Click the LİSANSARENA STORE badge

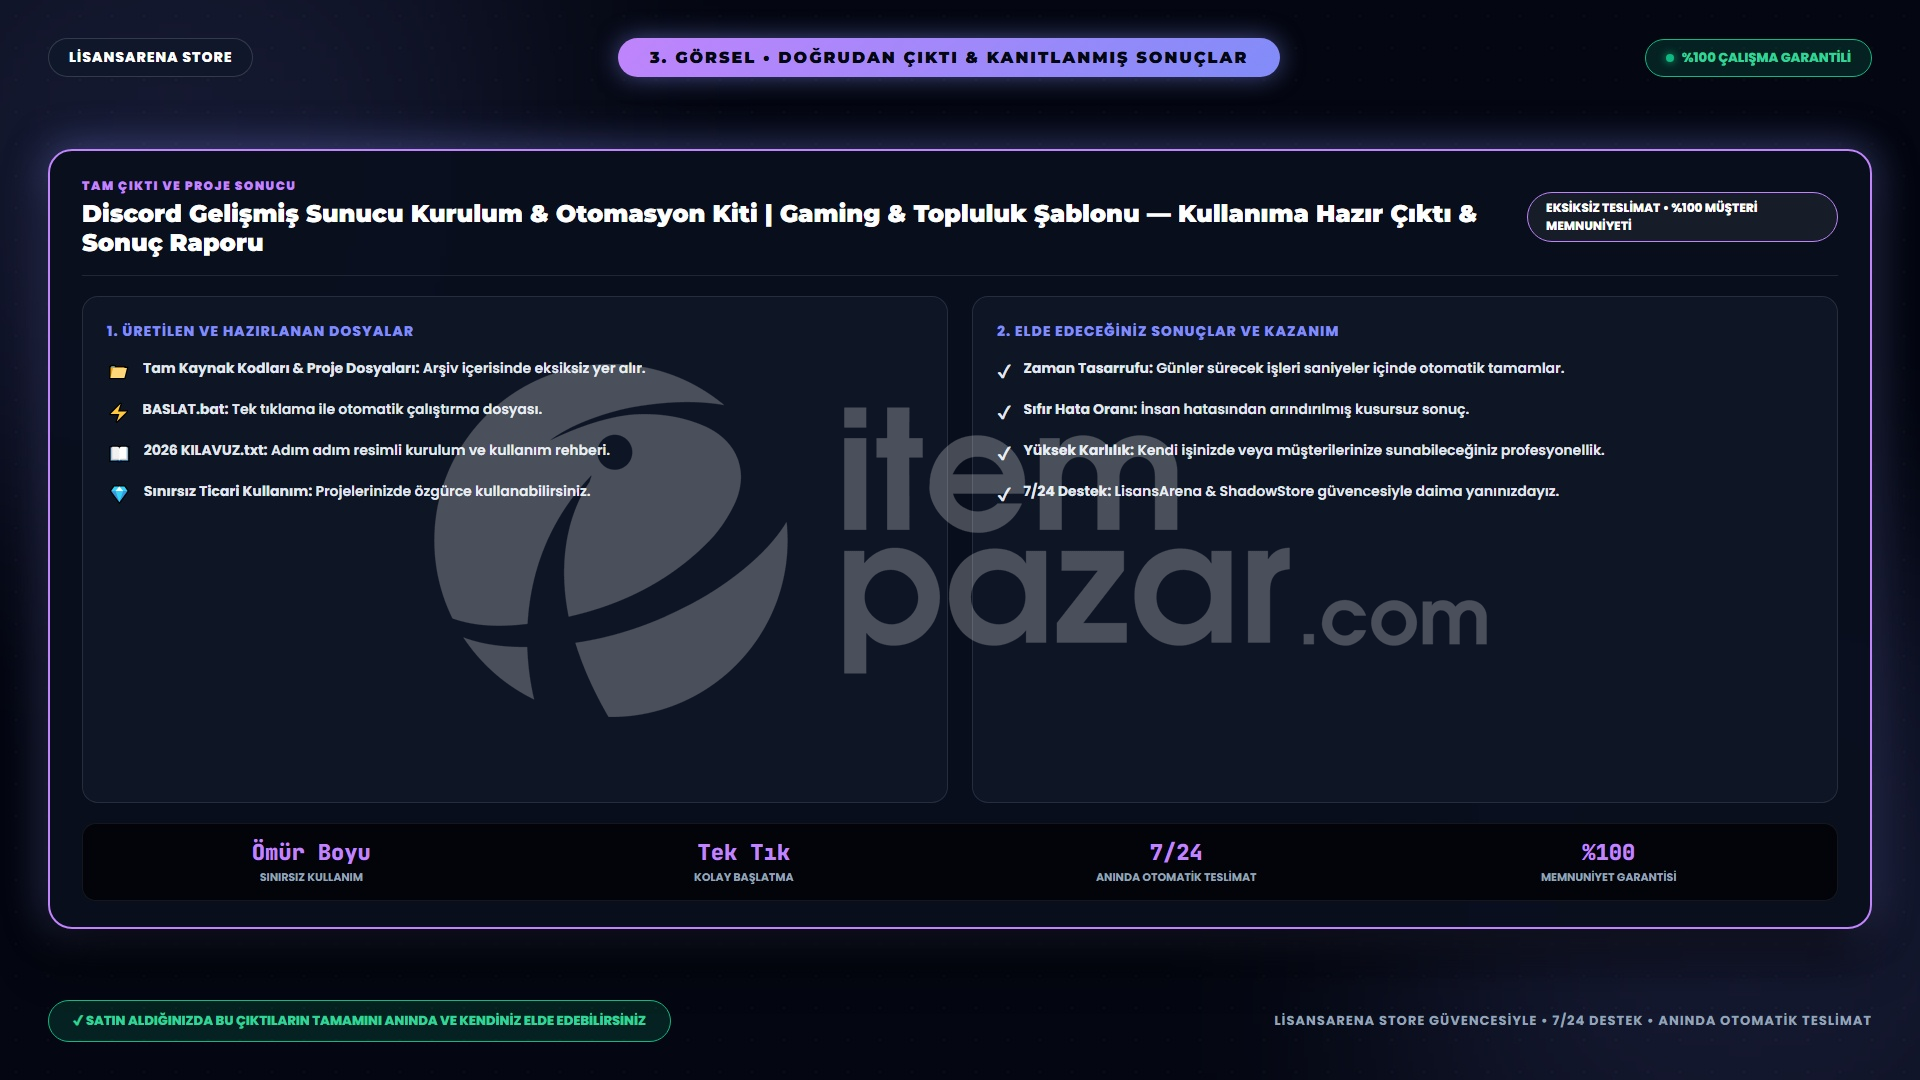tap(150, 57)
